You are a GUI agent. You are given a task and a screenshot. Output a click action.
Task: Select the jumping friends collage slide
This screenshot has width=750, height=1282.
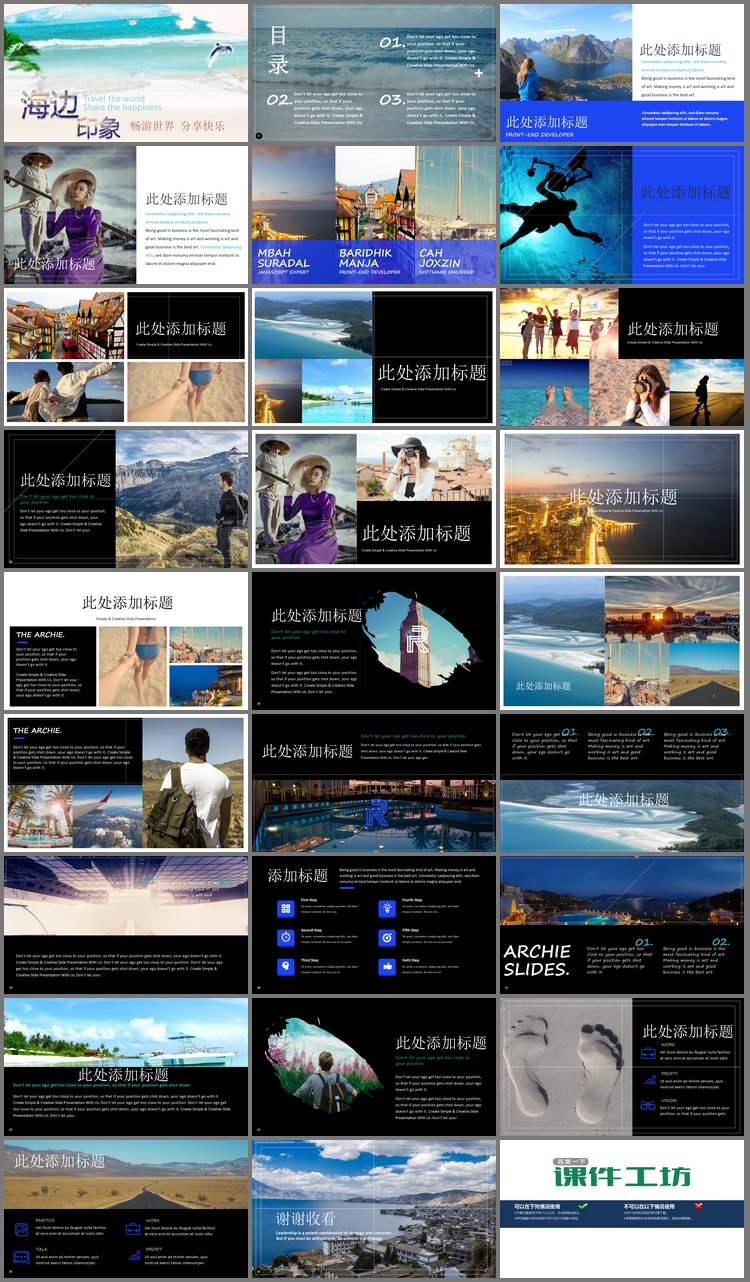(x=622, y=357)
